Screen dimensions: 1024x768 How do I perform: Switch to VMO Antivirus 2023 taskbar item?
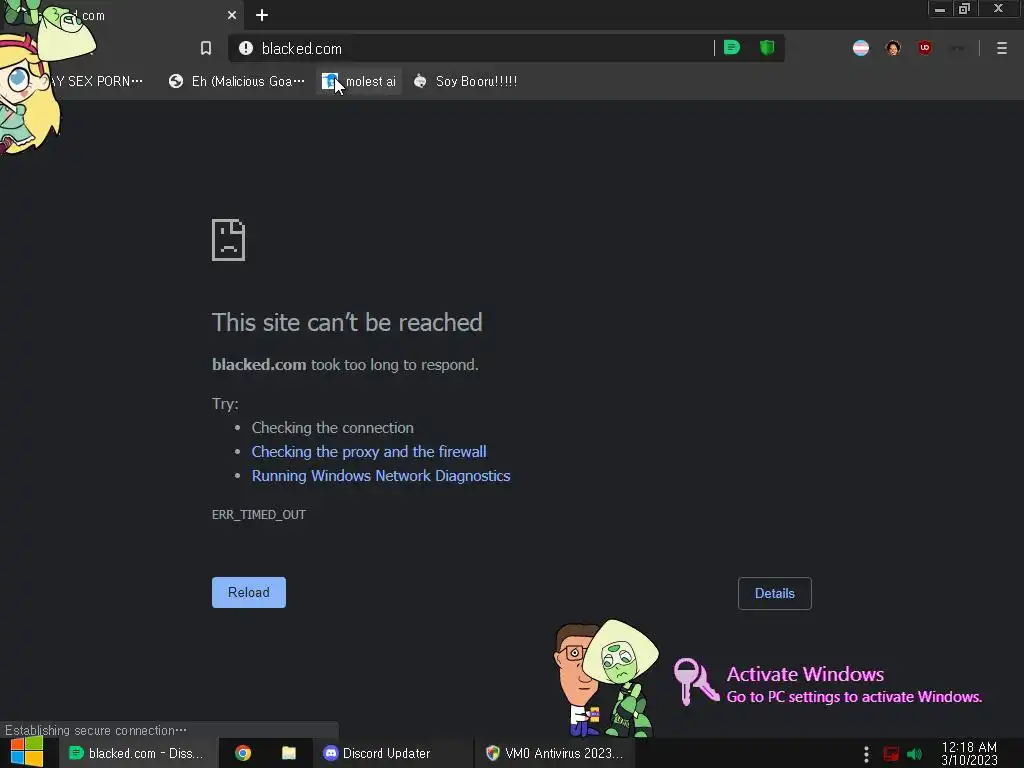tap(554, 753)
